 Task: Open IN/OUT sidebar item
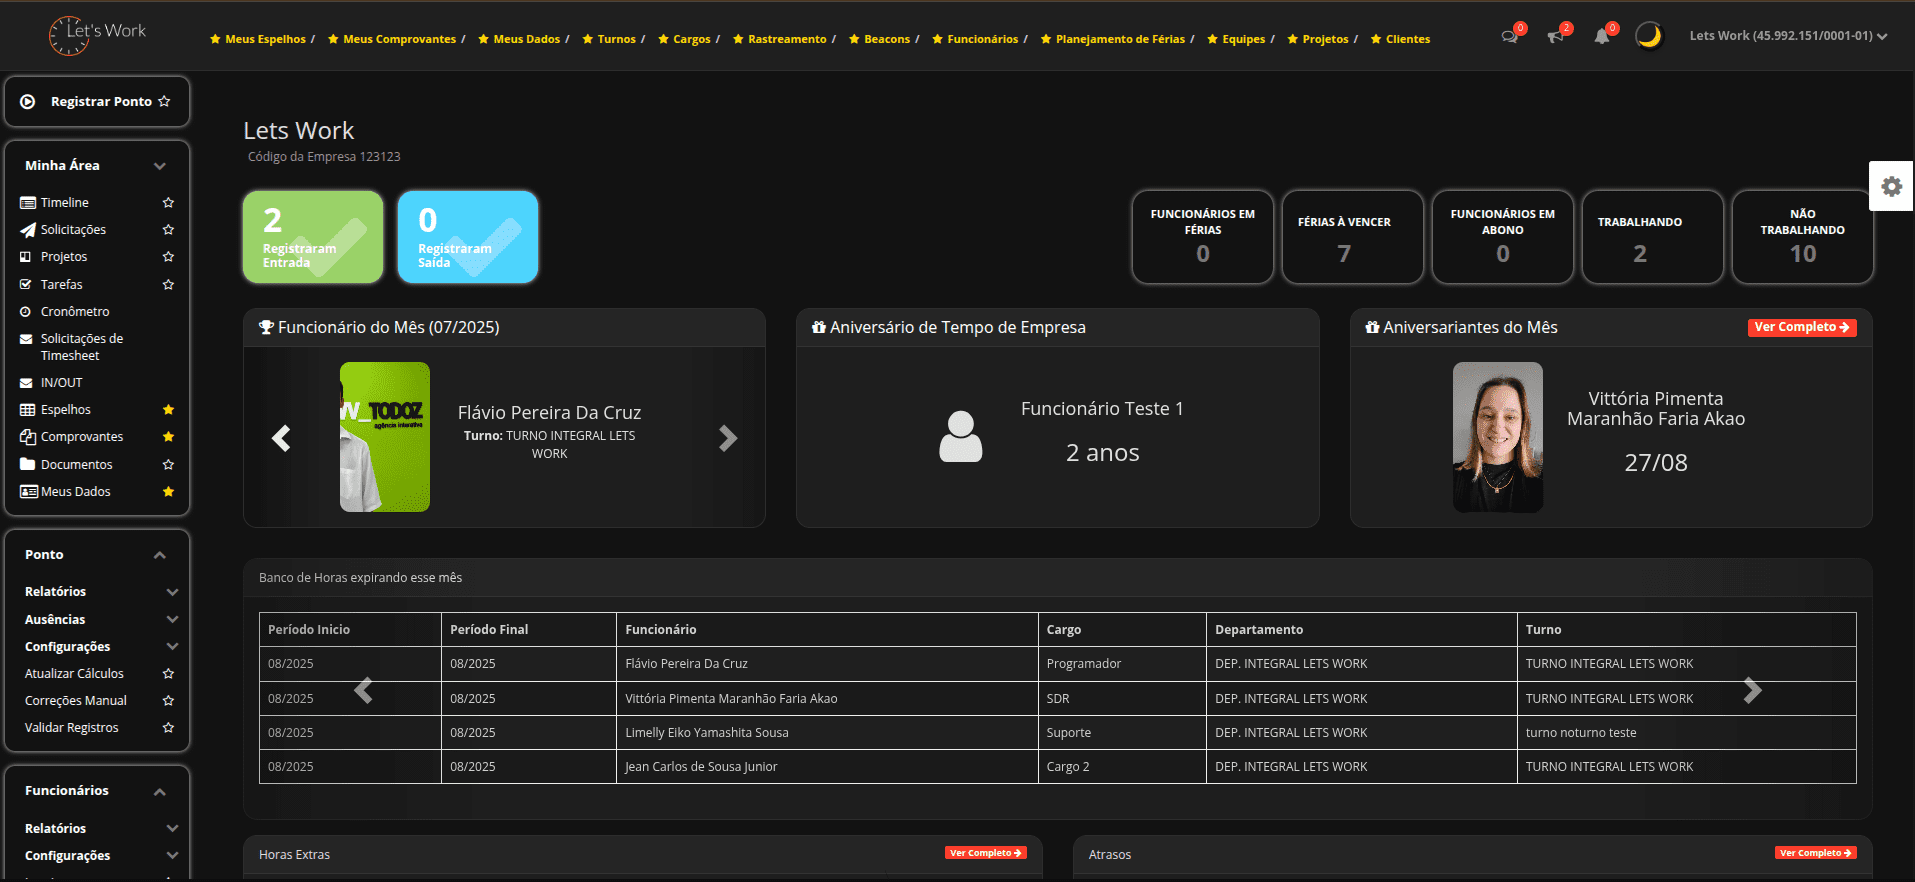[61, 382]
